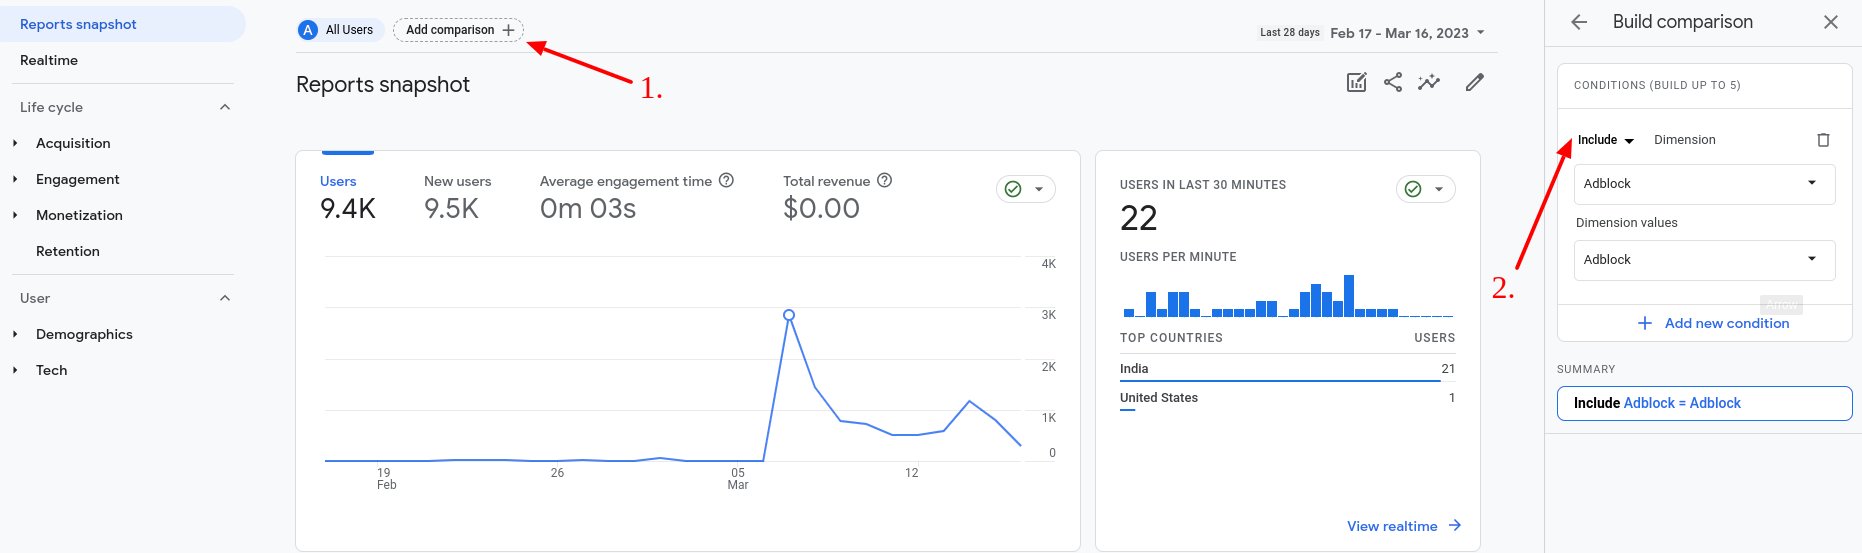Viewport: 1862px width, 553px height.
Task: Close the Build comparison panel
Action: tap(1830, 22)
